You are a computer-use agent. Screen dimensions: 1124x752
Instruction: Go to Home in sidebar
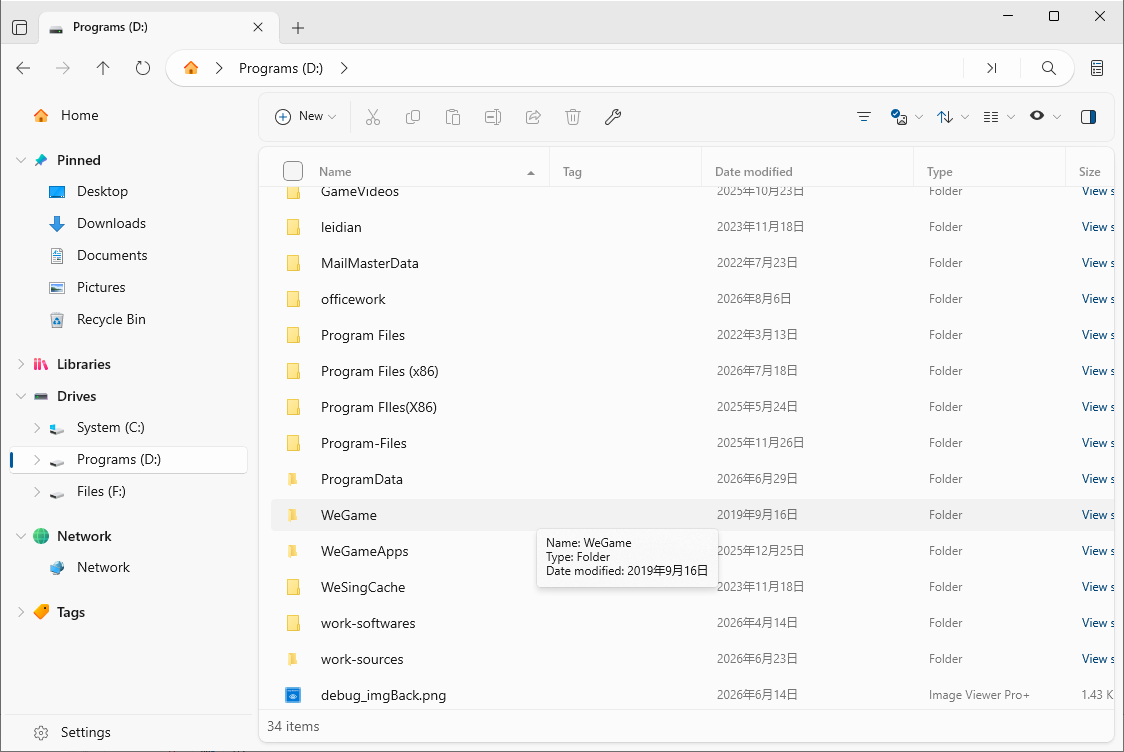pos(80,115)
